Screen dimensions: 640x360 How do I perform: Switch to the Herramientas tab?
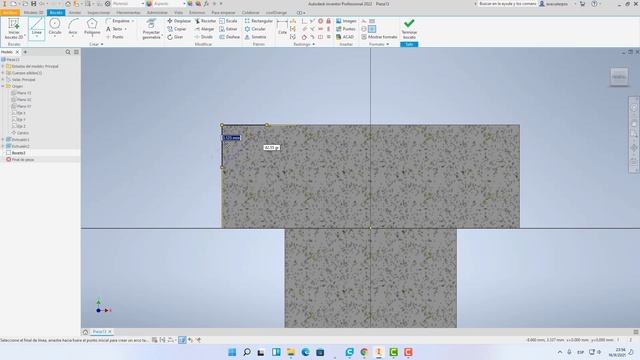tap(128, 13)
